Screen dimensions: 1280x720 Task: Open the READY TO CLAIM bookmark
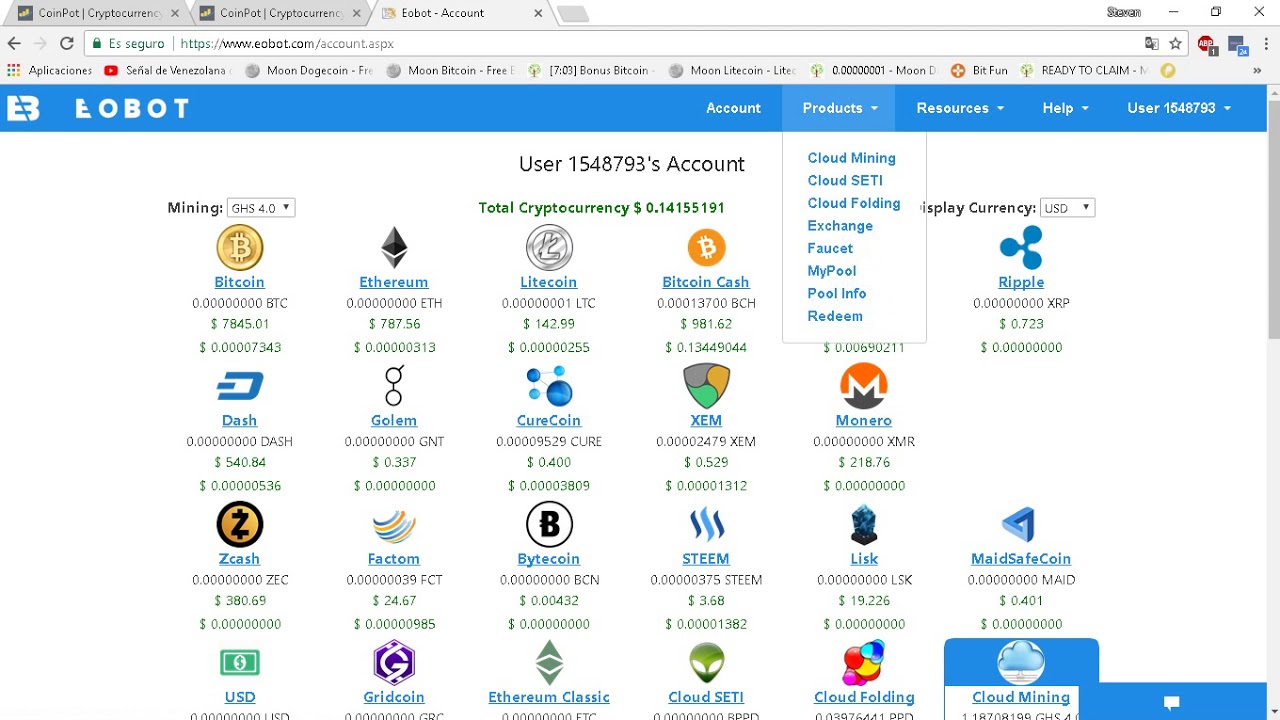(x=1085, y=71)
